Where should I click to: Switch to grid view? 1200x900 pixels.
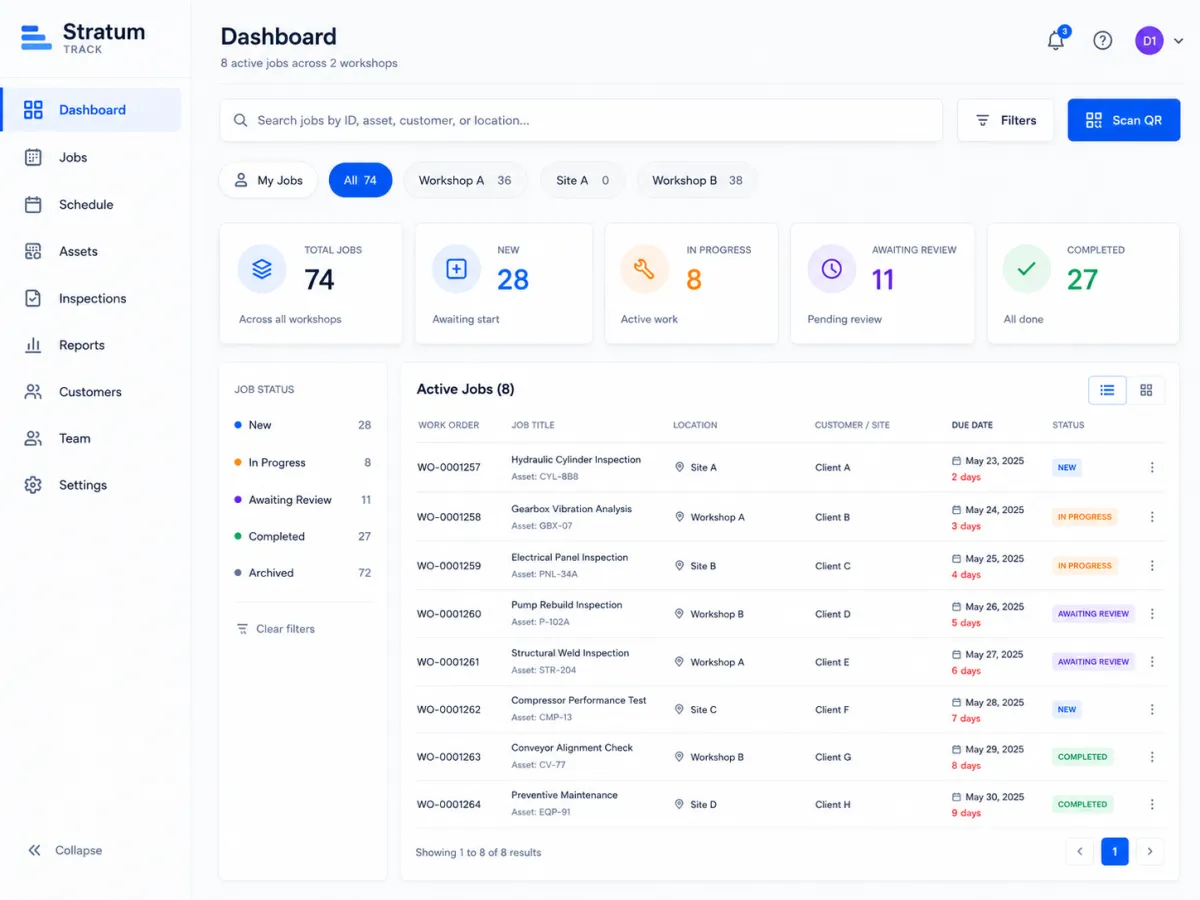click(1146, 390)
